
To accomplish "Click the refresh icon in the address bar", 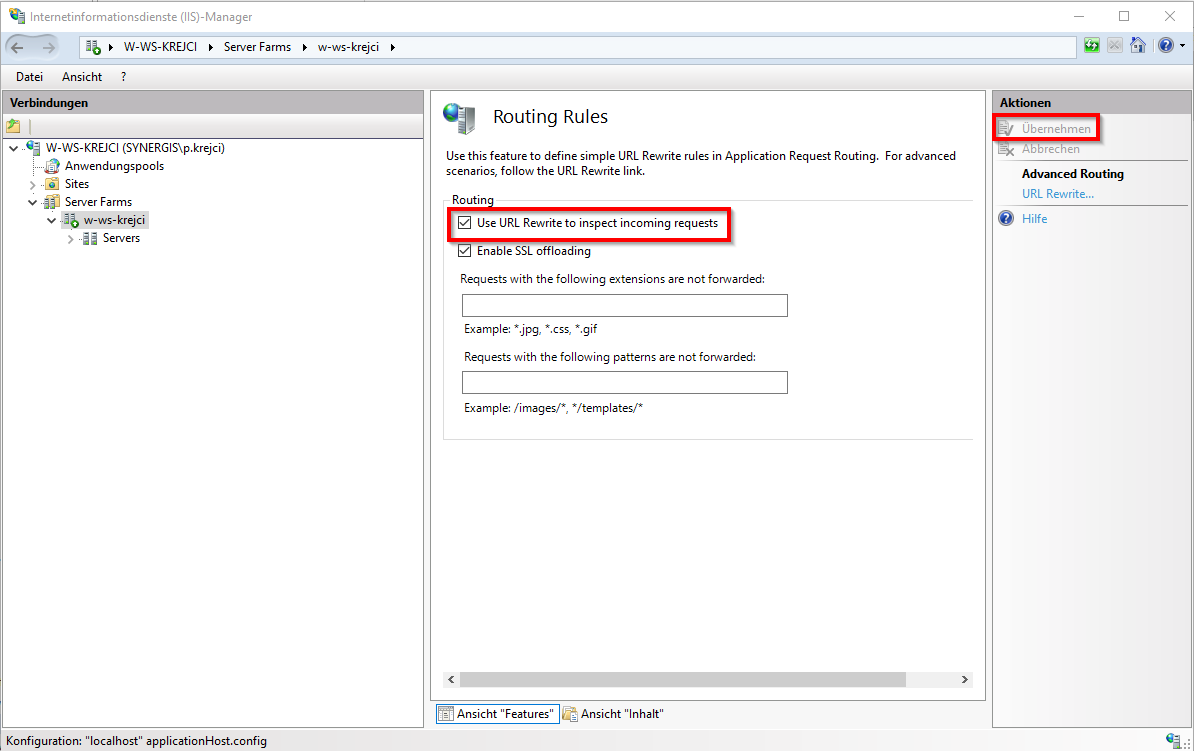I will [1091, 45].
